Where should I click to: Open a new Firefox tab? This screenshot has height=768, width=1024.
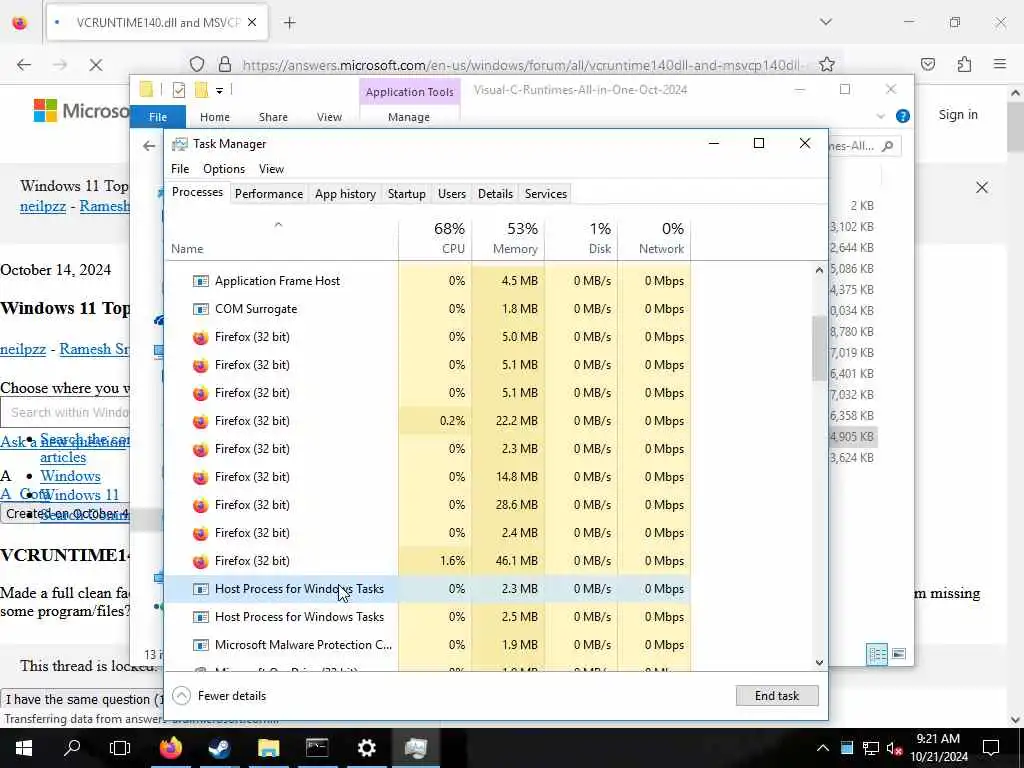289,23
